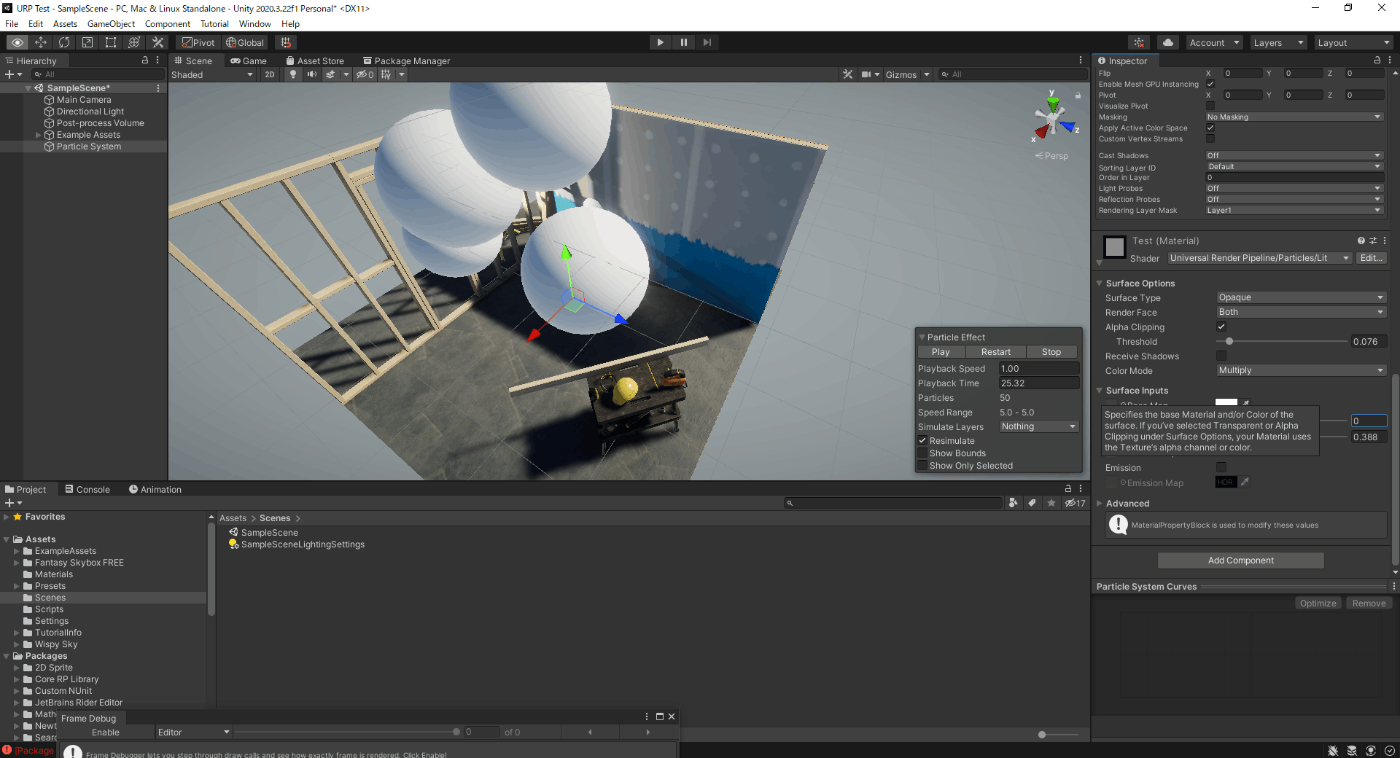Open scene camera settings icon
This screenshot has height=758, width=1400.
[x=866, y=75]
